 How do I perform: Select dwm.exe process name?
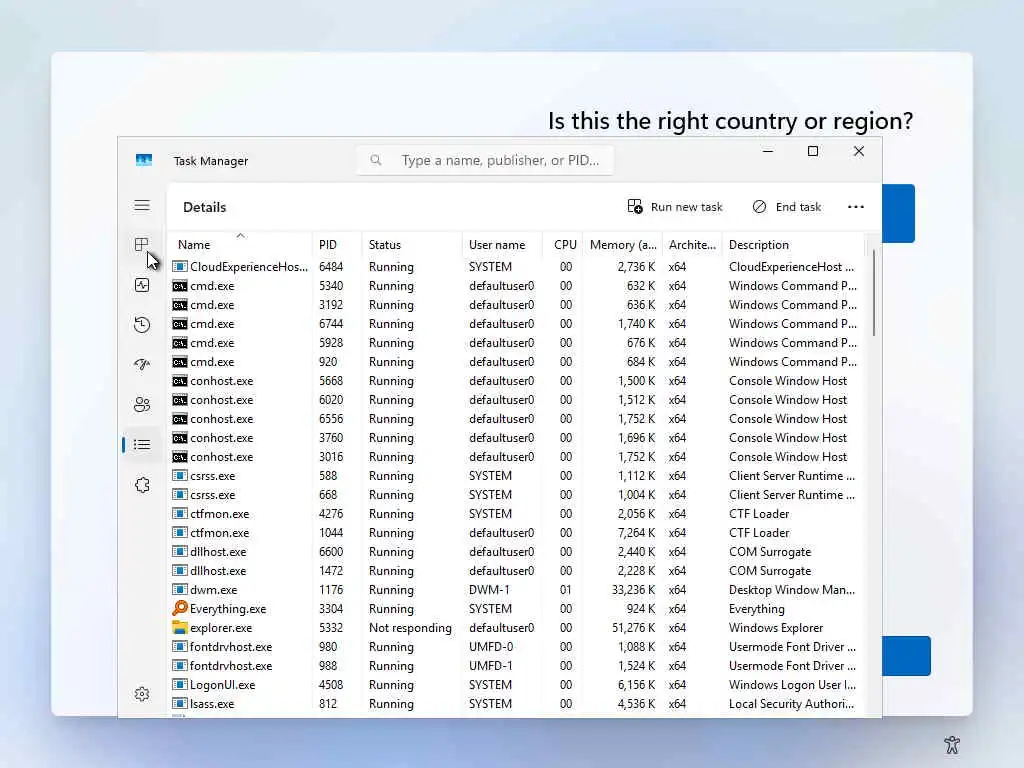(214, 590)
